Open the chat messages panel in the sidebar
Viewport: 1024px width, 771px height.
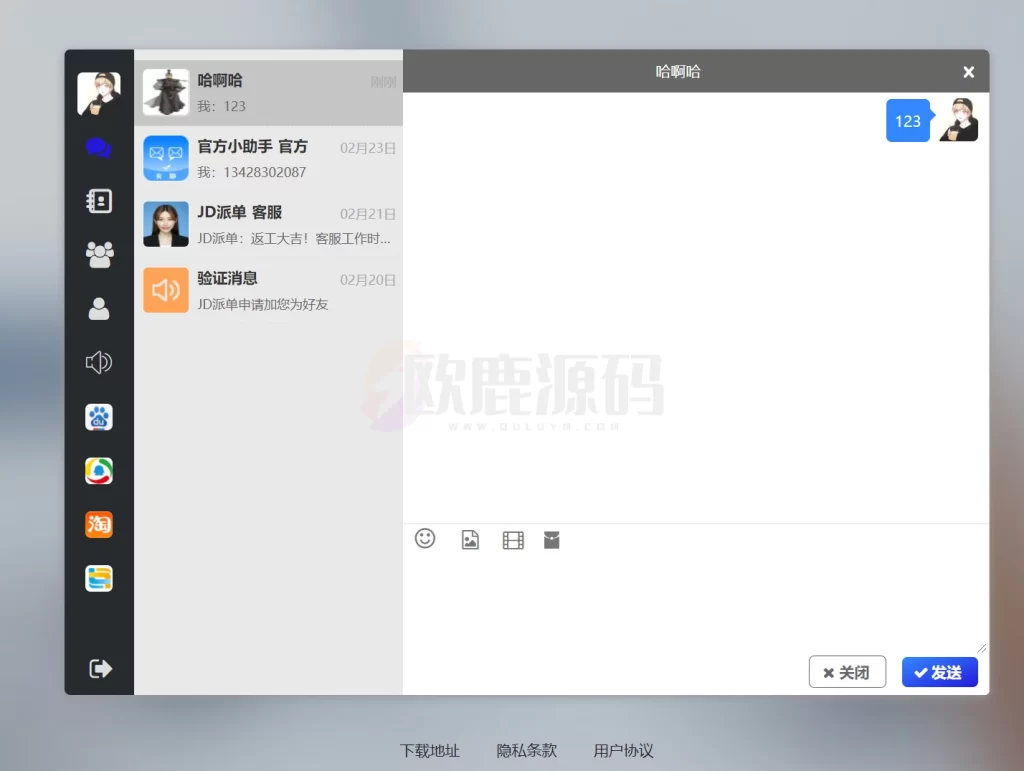98,147
